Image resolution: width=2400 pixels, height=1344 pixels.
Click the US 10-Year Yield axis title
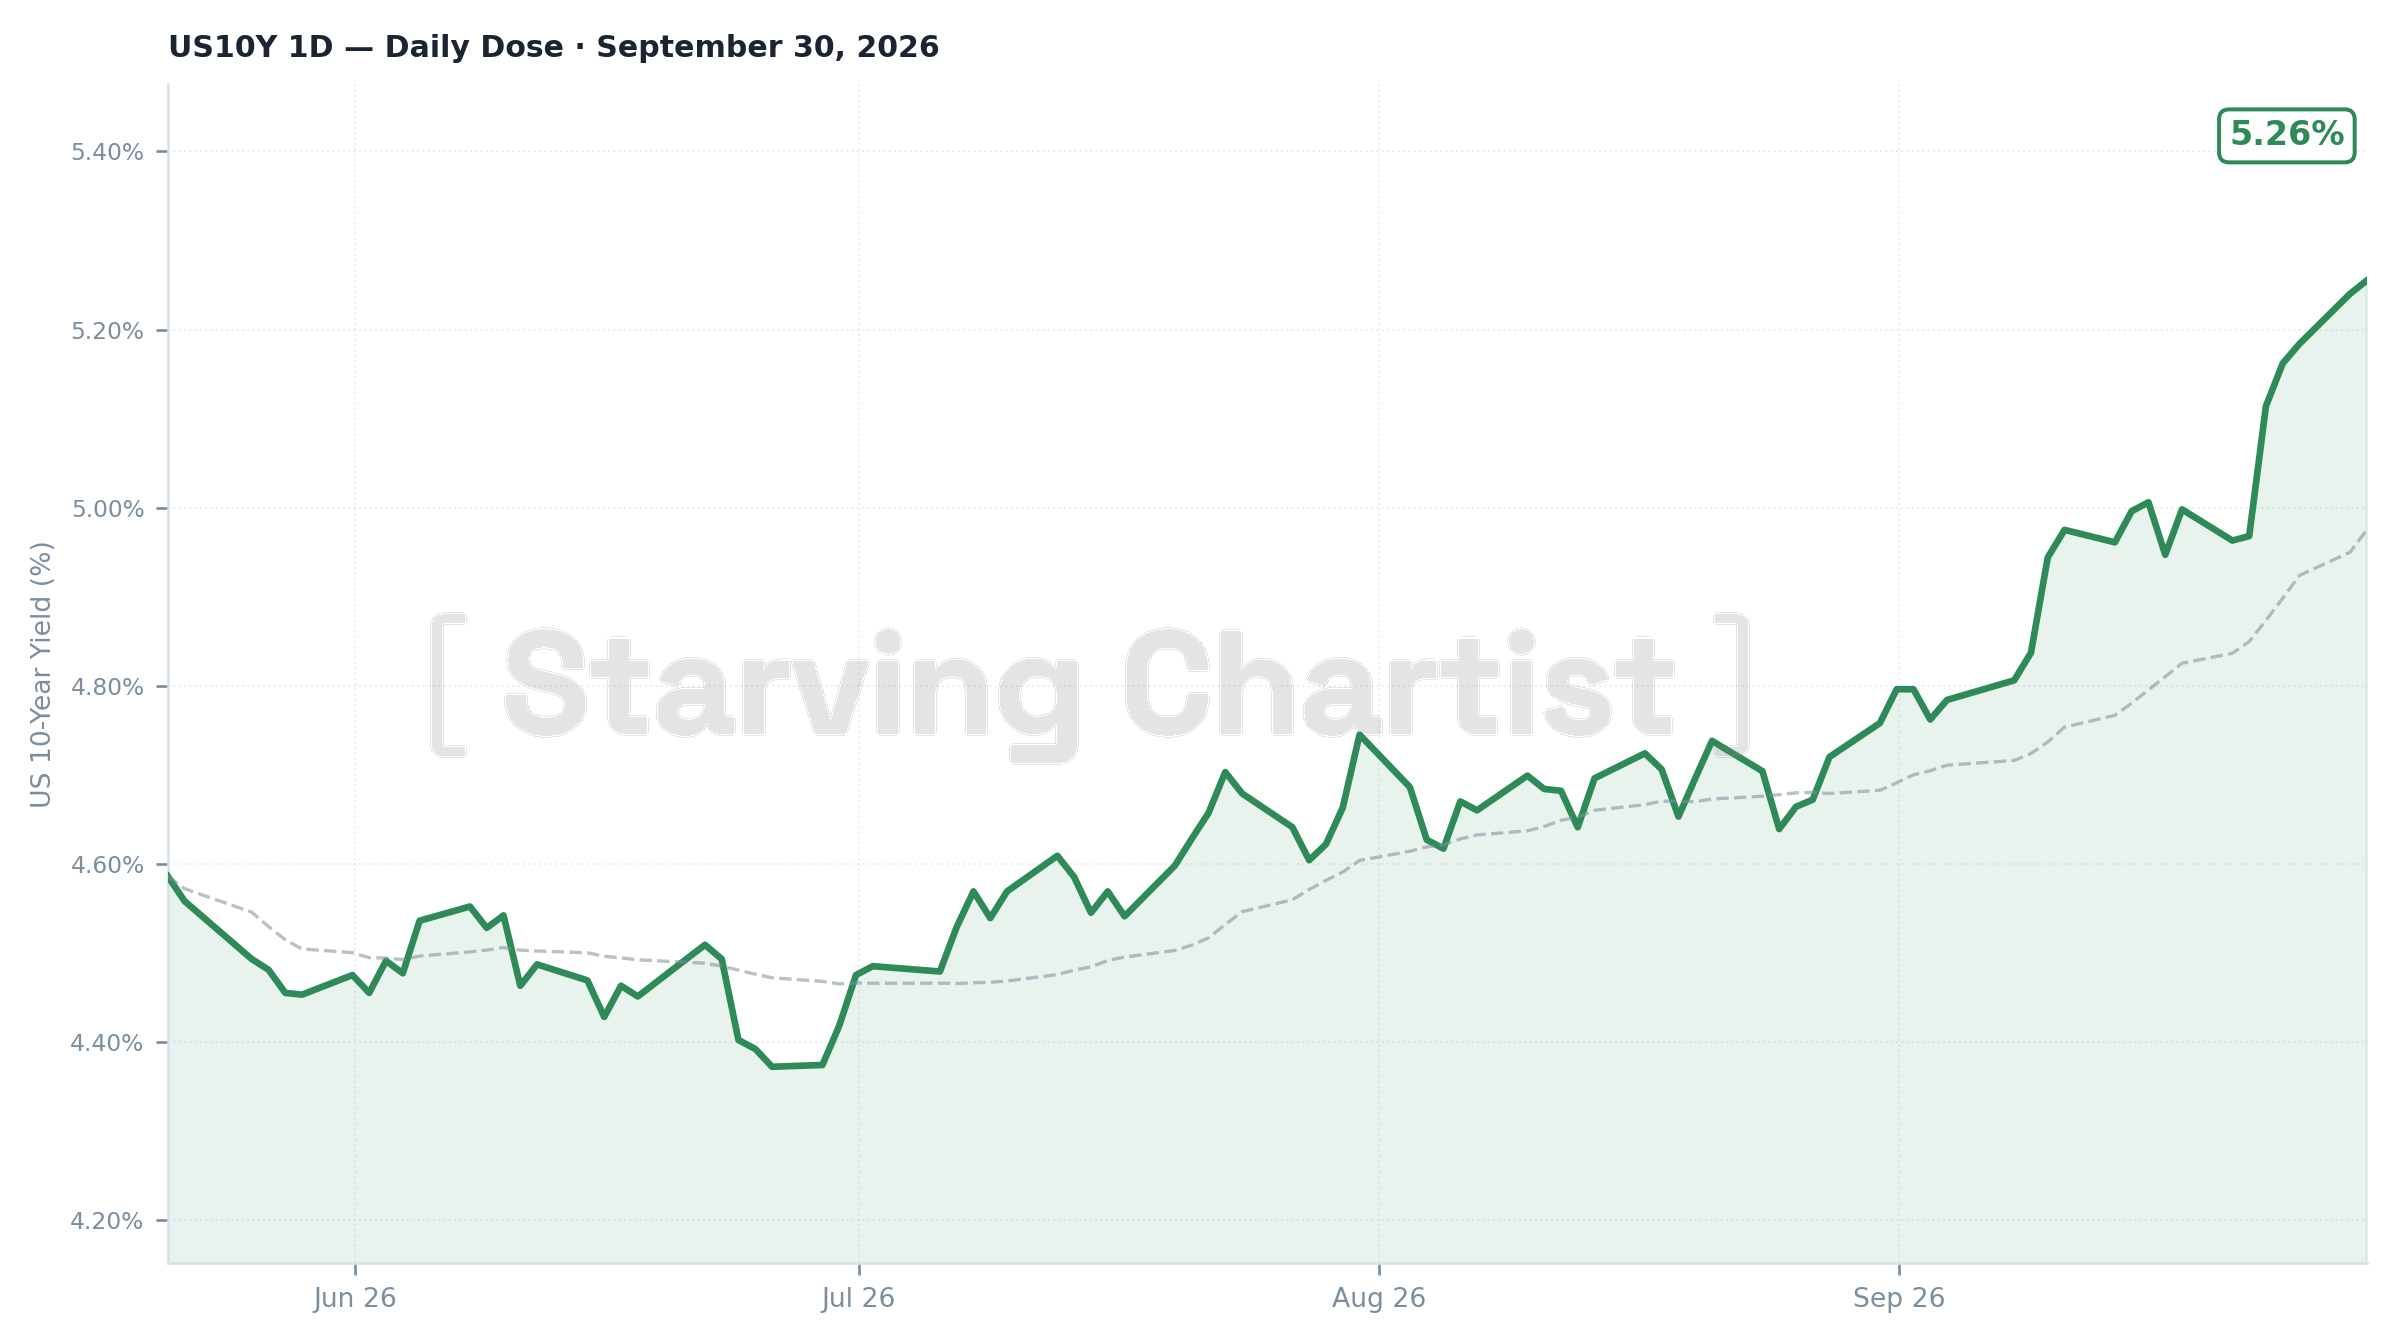click(x=41, y=674)
